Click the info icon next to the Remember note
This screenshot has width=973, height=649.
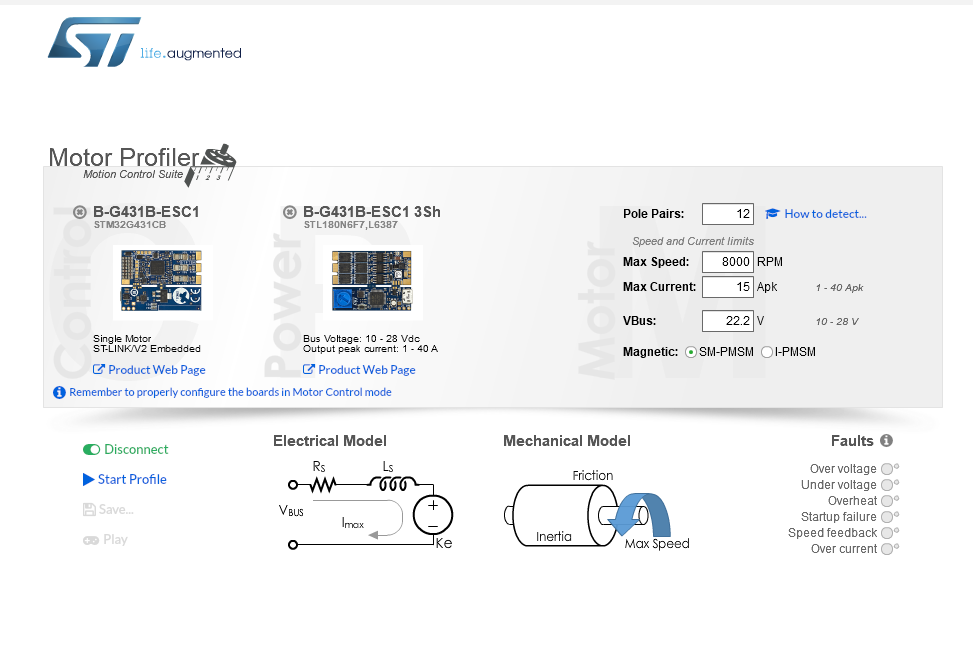click(59, 392)
